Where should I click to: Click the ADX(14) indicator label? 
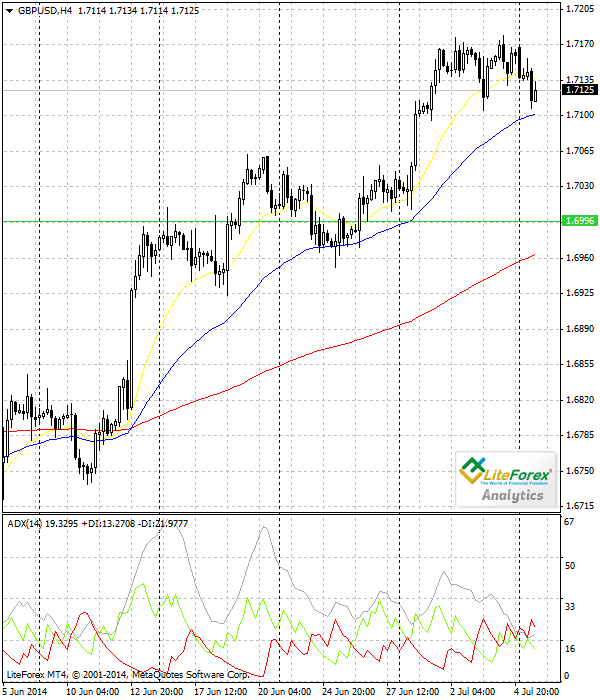click(27, 523)
